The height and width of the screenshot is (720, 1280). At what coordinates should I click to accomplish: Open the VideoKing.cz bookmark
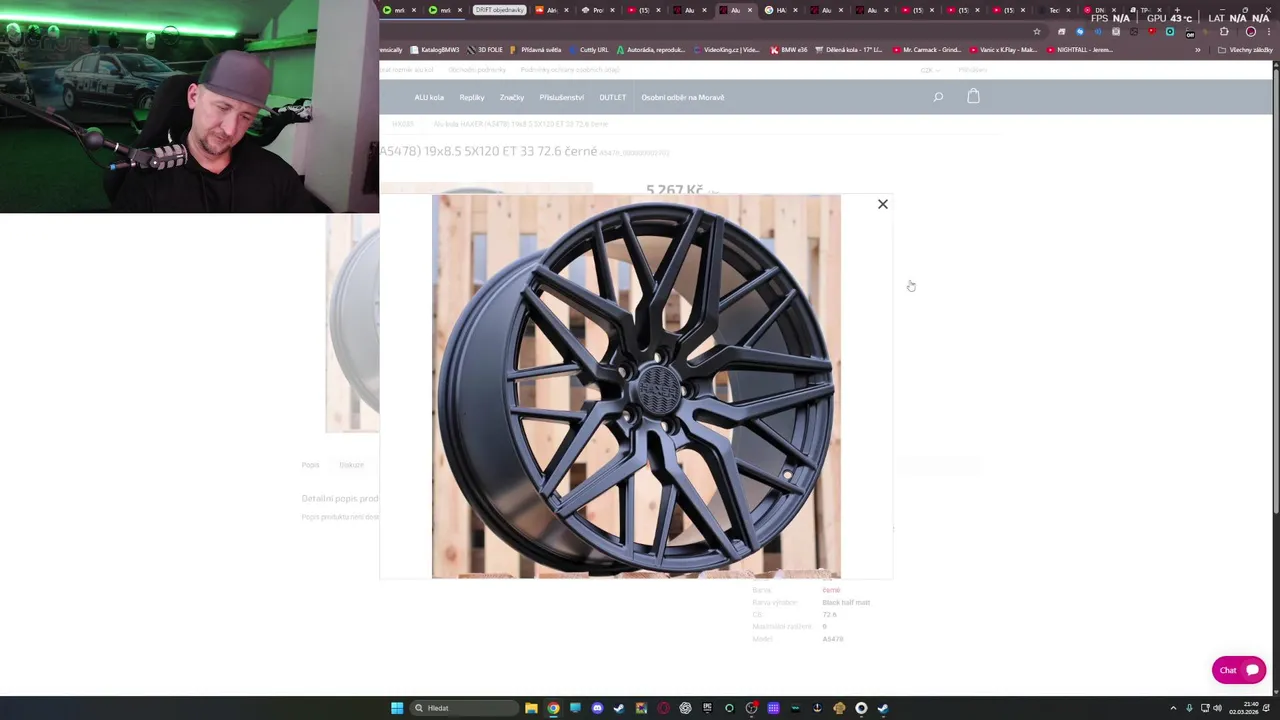pyautogui.click(x=727, y=50)
